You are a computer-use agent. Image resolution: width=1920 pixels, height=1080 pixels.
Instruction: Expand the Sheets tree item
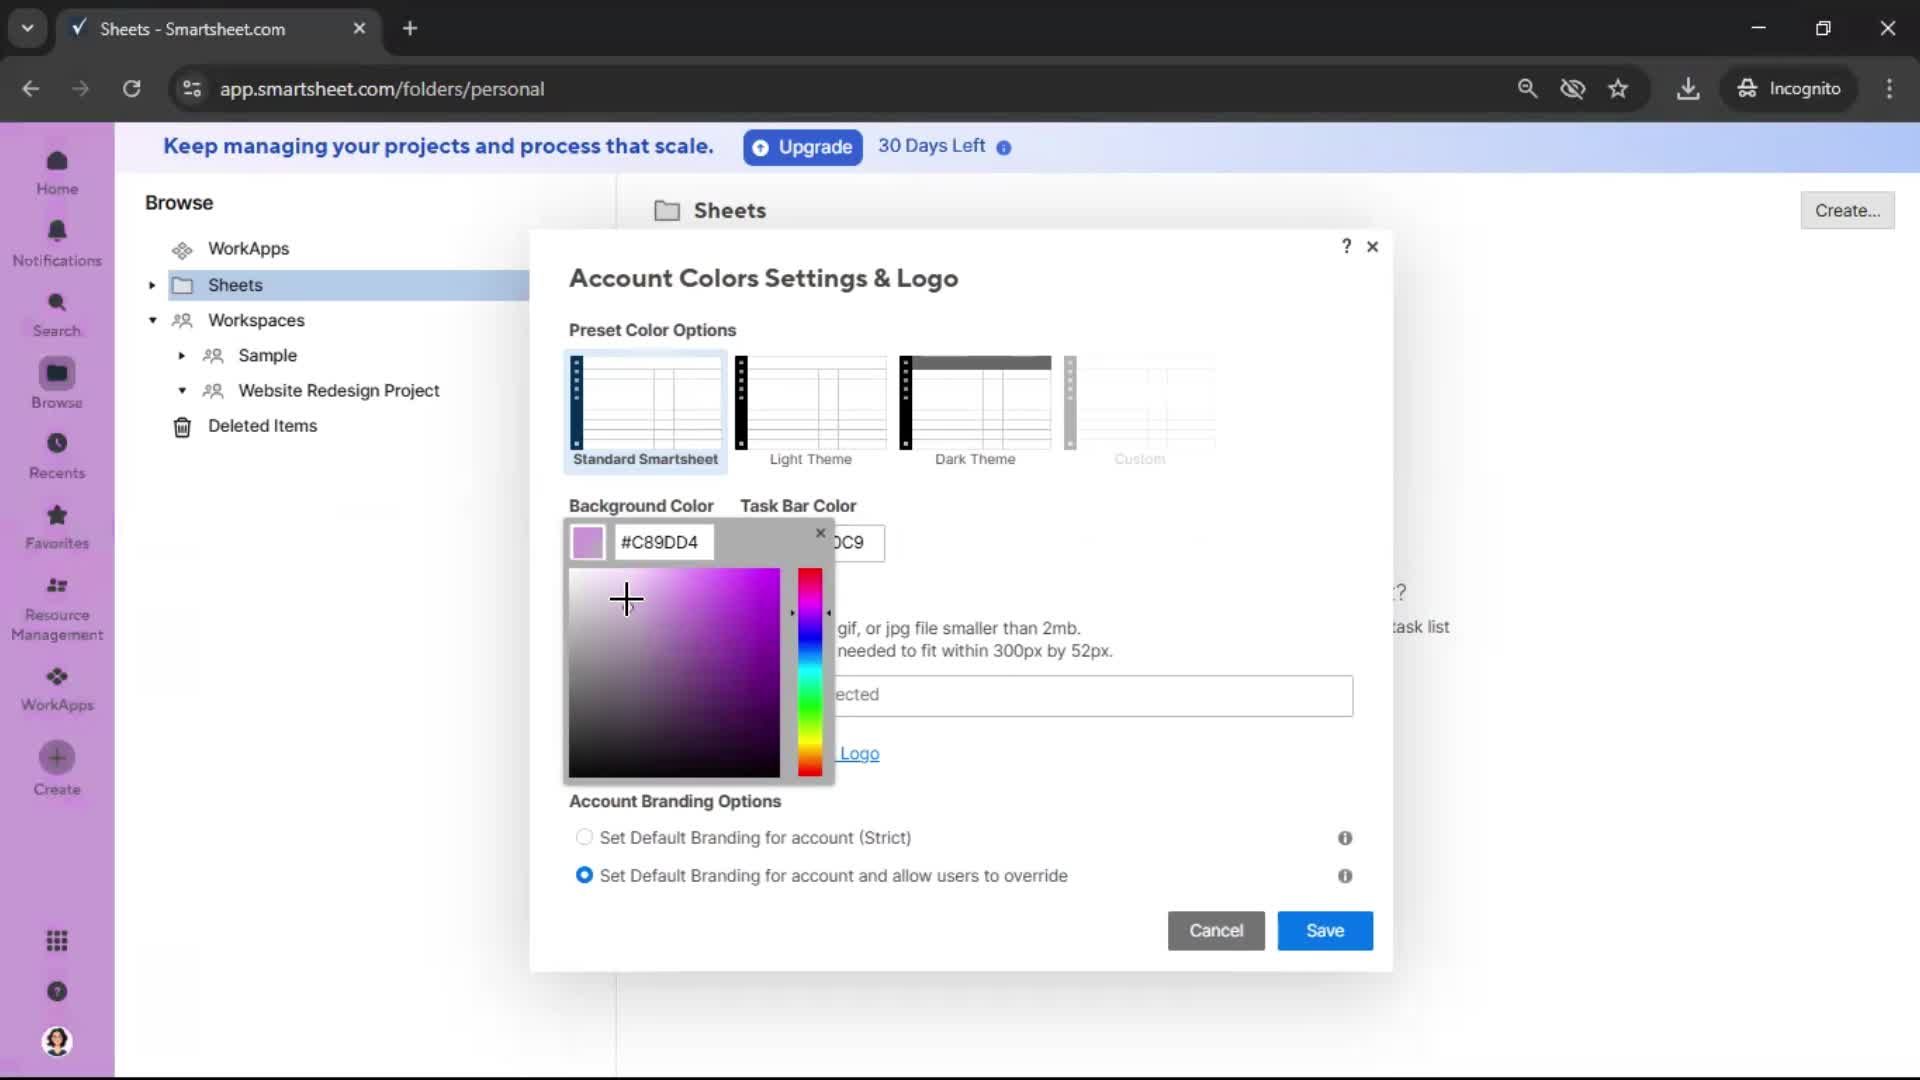click(x=151, y=285)
